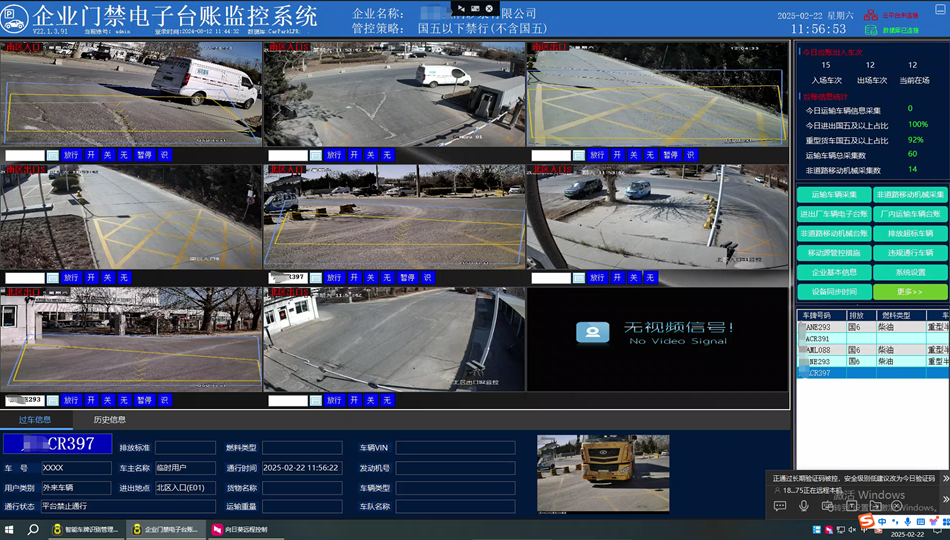Viewport: 950px width, 540px height.
Task: Click the system logo icon in title bar
Action: pos(15,15)
